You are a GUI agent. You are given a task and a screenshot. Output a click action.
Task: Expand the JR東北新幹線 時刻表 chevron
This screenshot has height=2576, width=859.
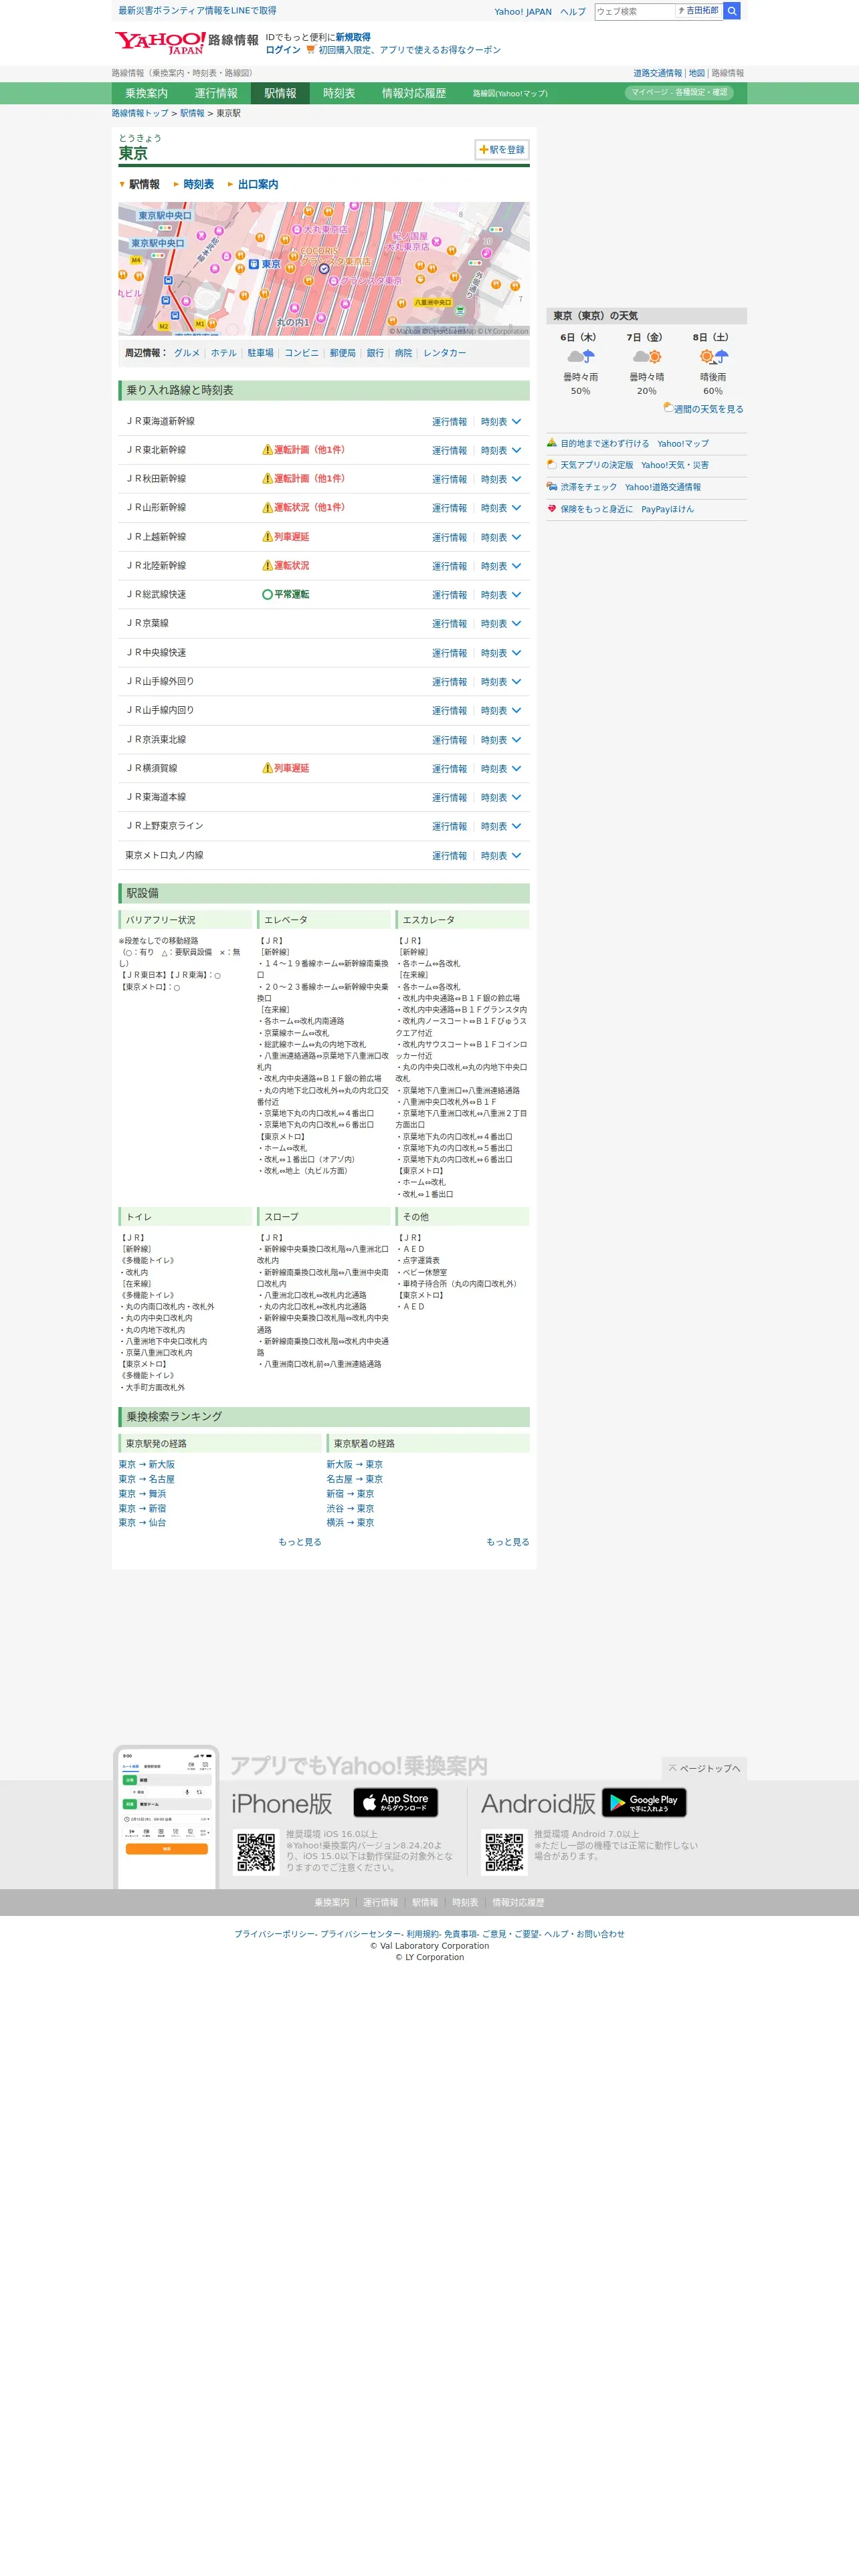coord(517,450)
